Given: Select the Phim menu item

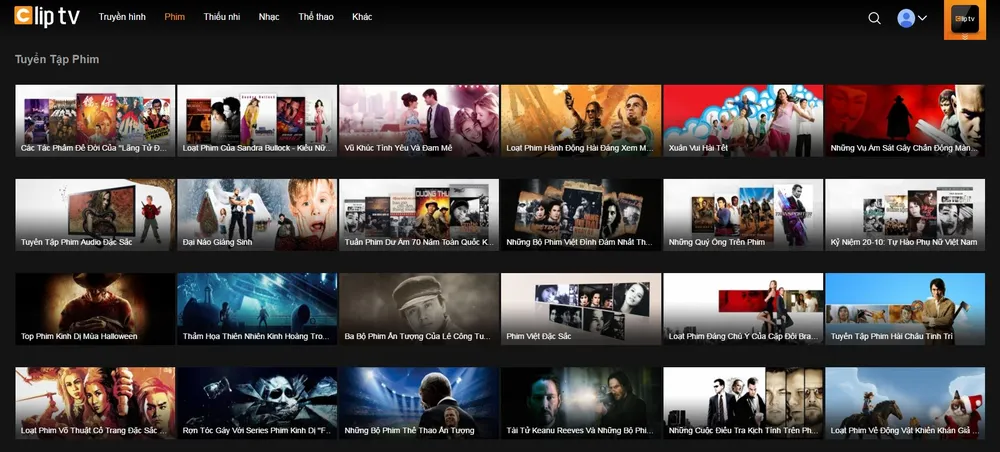Looking at the screenshot, I should (174, 18).
